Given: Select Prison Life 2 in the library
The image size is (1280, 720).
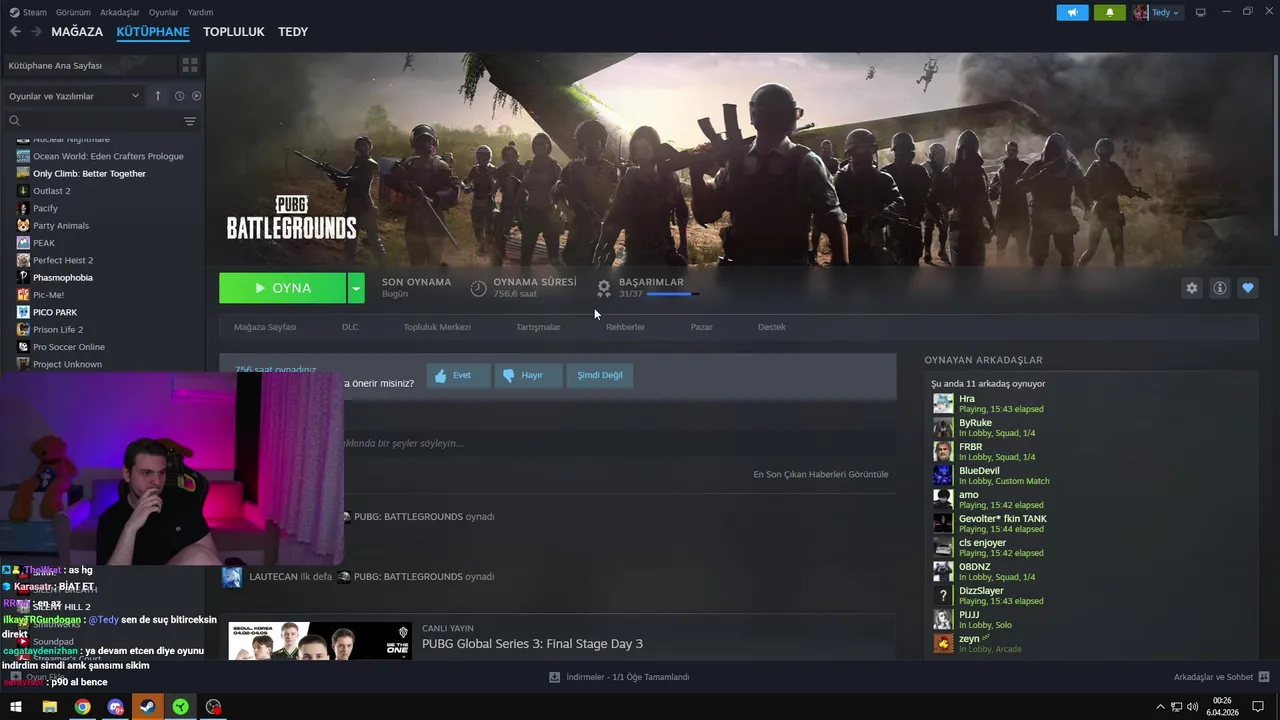Looking at the screenshot, I should coord(58,329).
